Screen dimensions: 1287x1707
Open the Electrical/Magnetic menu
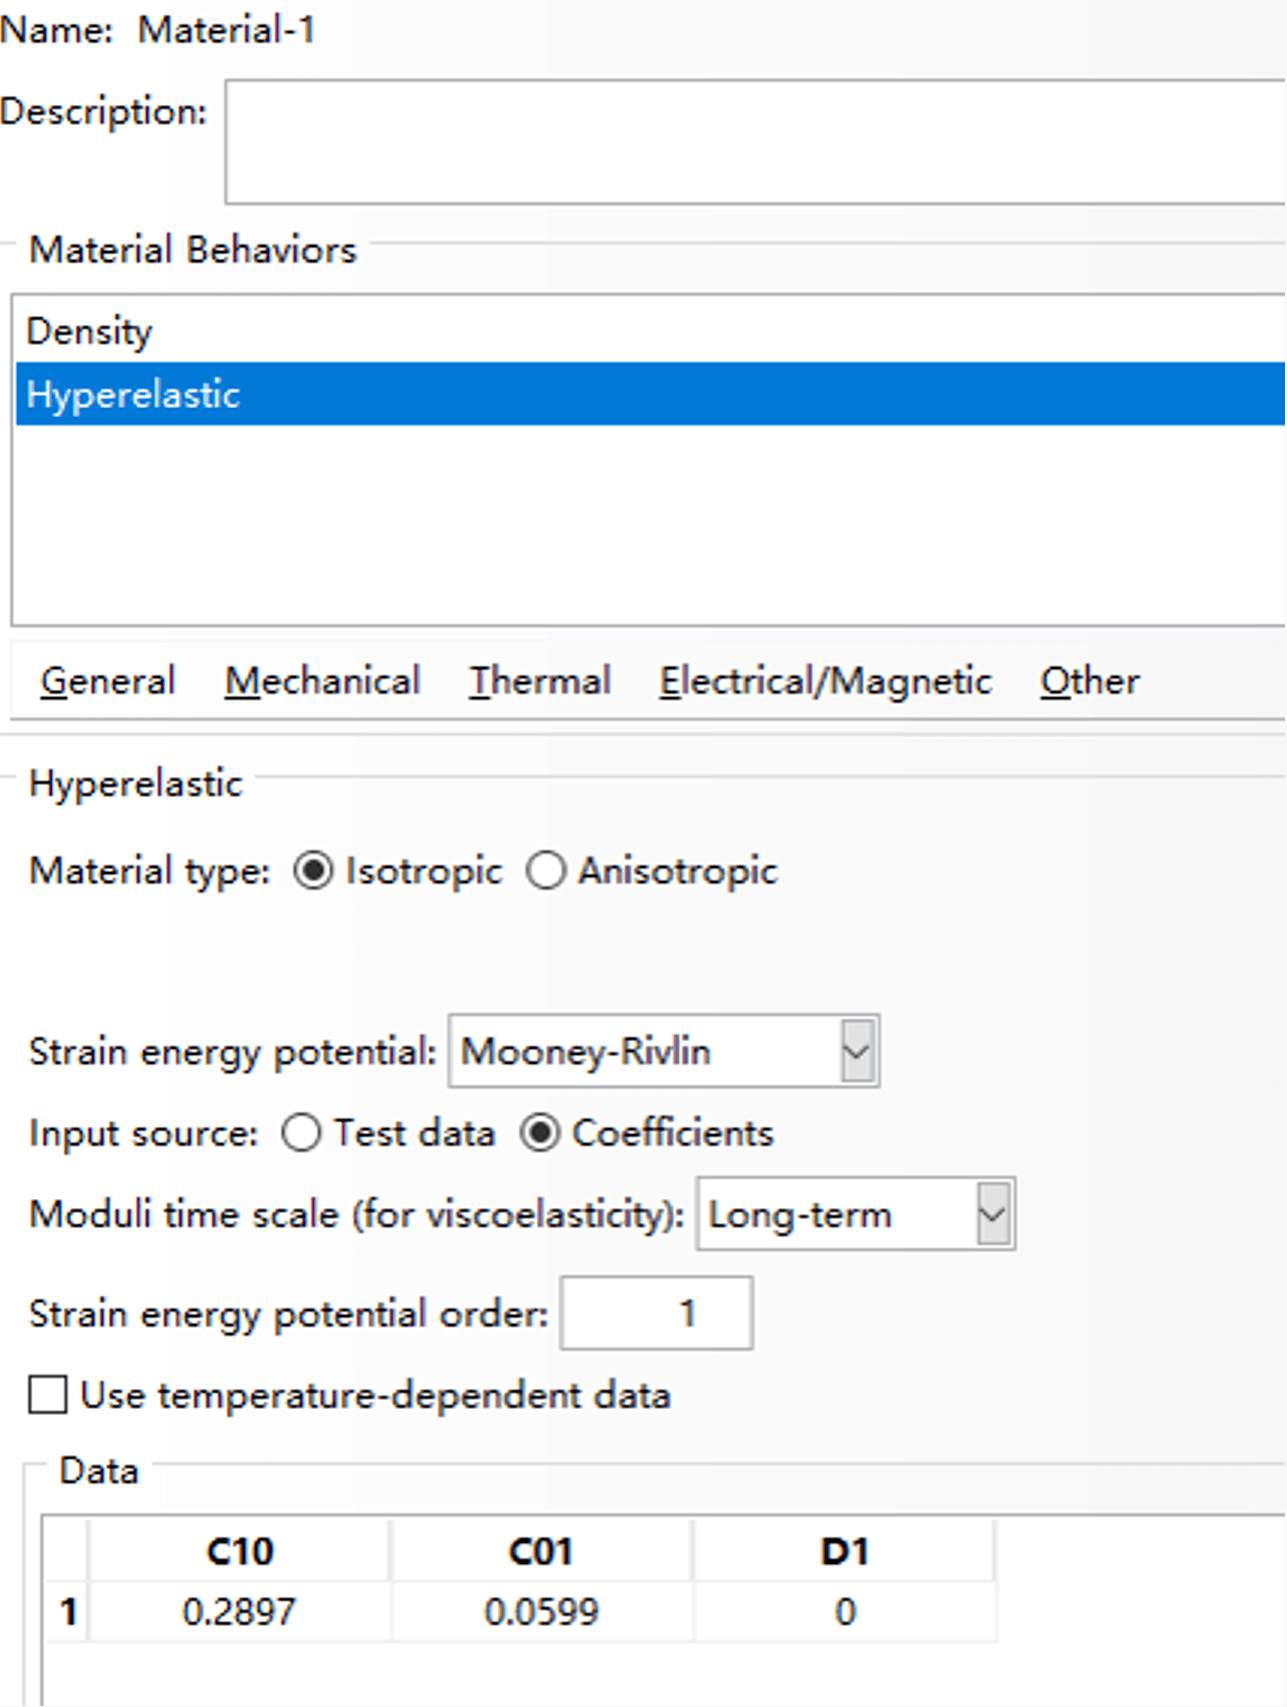(825, 681)
